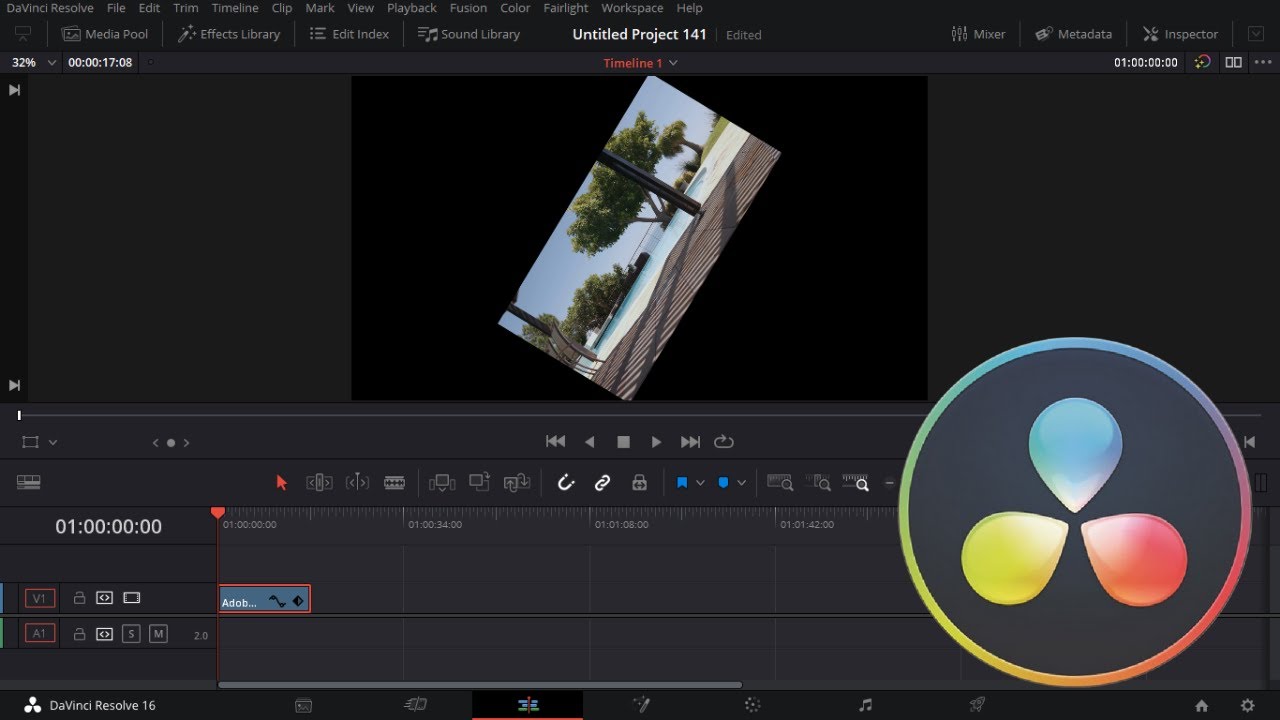Toggle timeline Snapping magnet icon
The height and width of the screenshot is (720, 1280).
pos(566,483)
